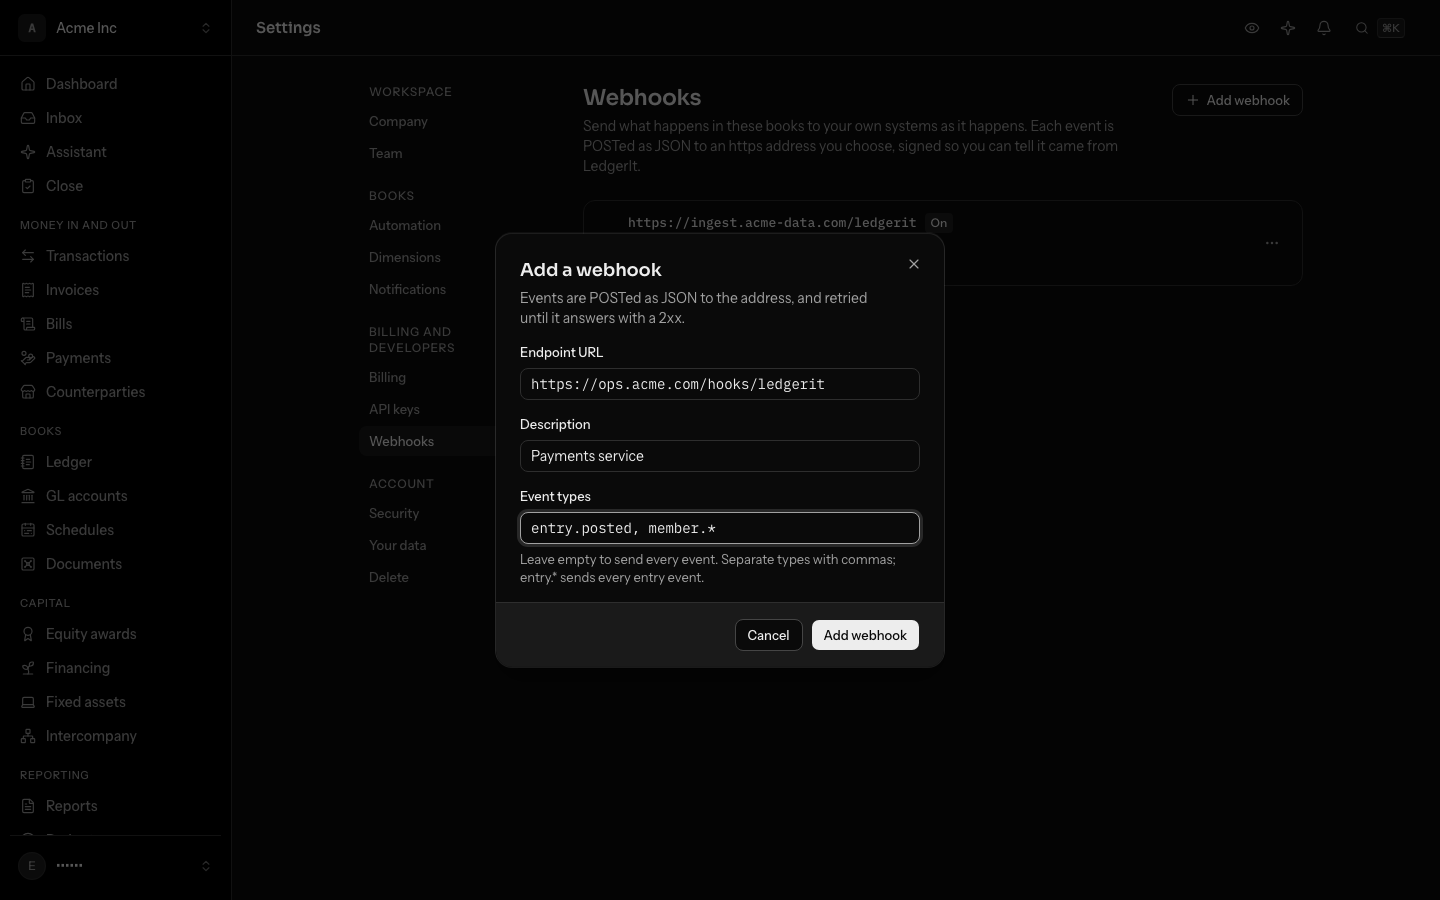Screen dimensions: 1440x900
Task: Open Company settings section
Action: (x=398, y=122)
